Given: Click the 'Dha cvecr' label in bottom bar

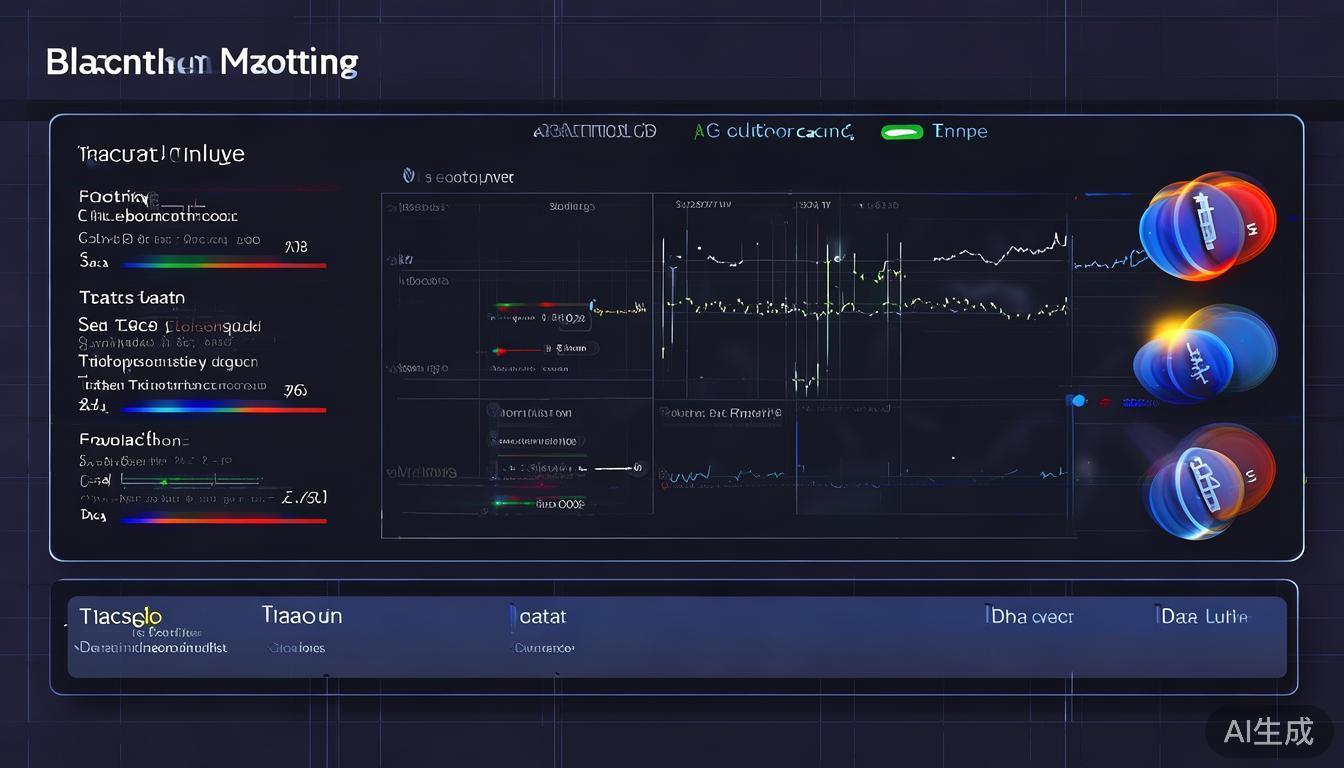Looking at the screenshot, I should pyautogui.click(x=1029, y=617).
